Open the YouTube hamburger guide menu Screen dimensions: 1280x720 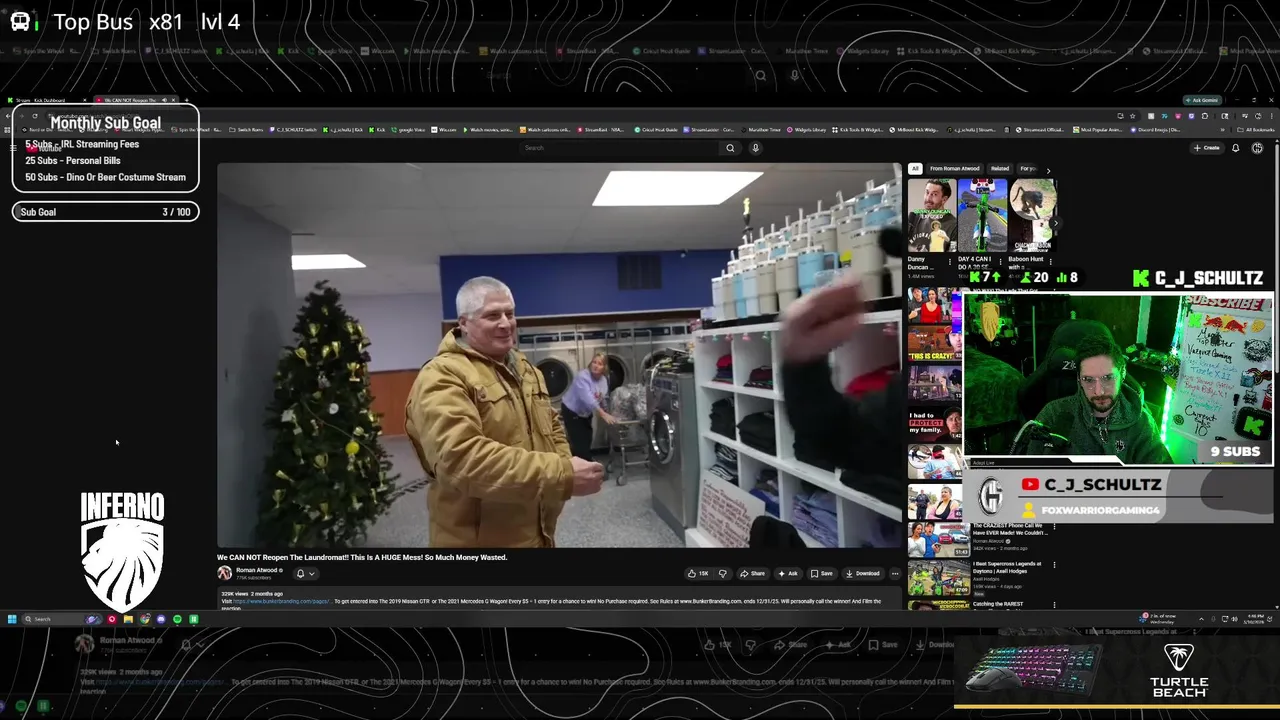13,148
